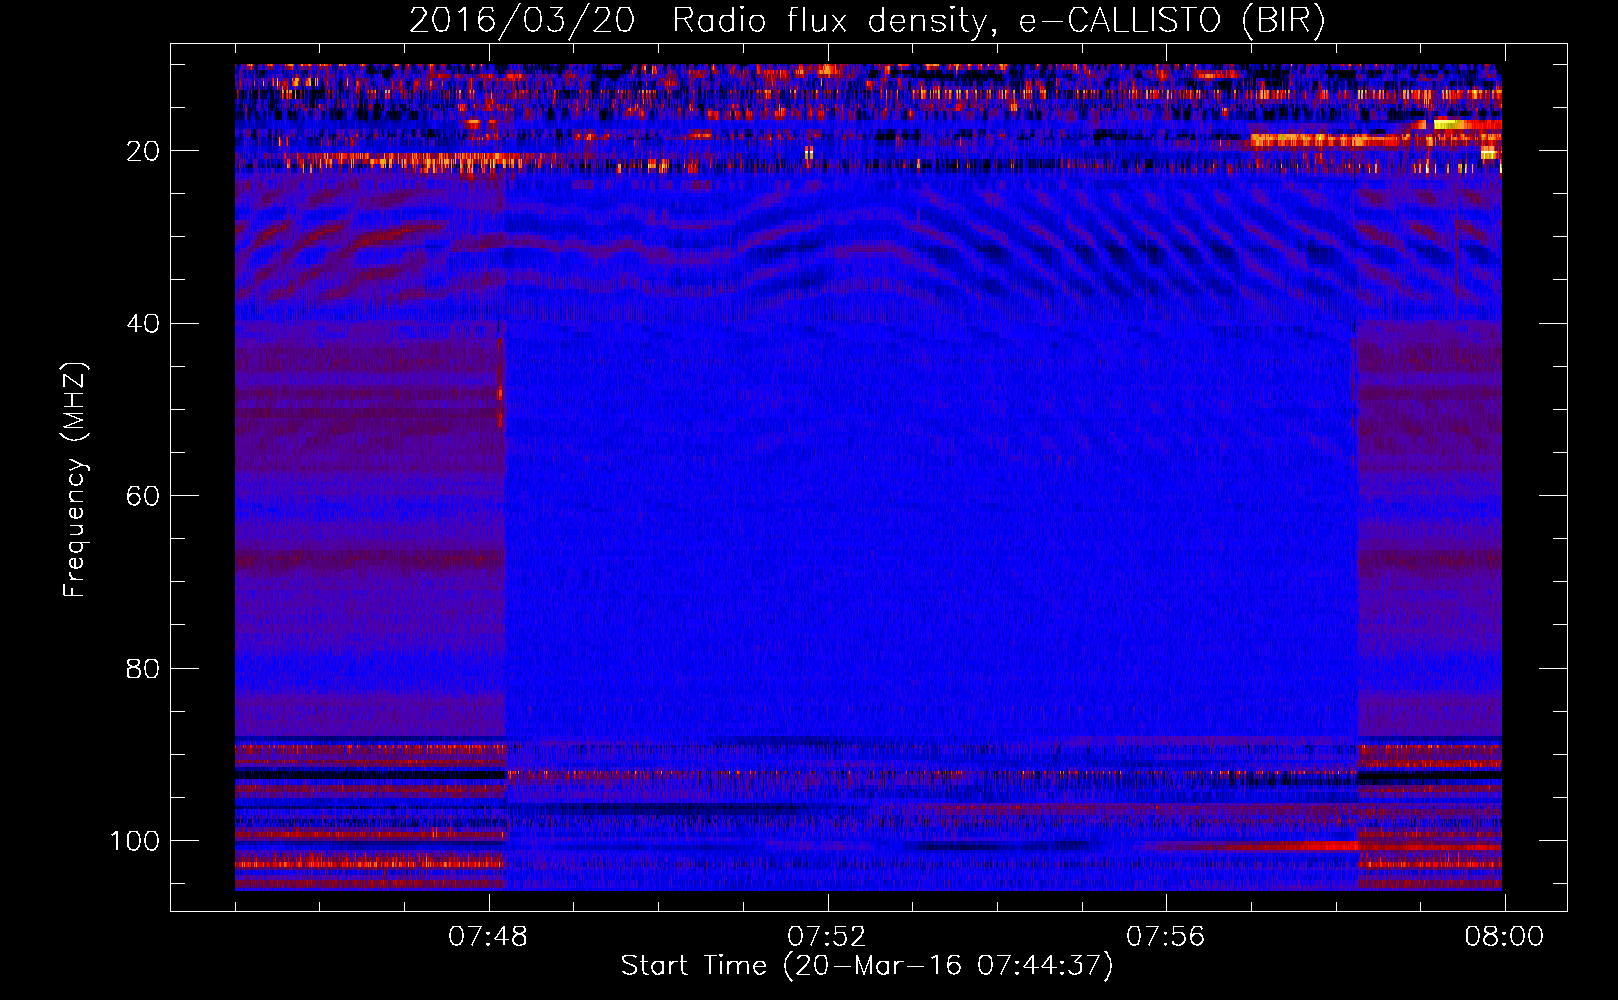Image resolution: width=1618 pixels, height=1000 pixels.
Task: Click the 07:56 time tick label
Action: click(1165, 937)
